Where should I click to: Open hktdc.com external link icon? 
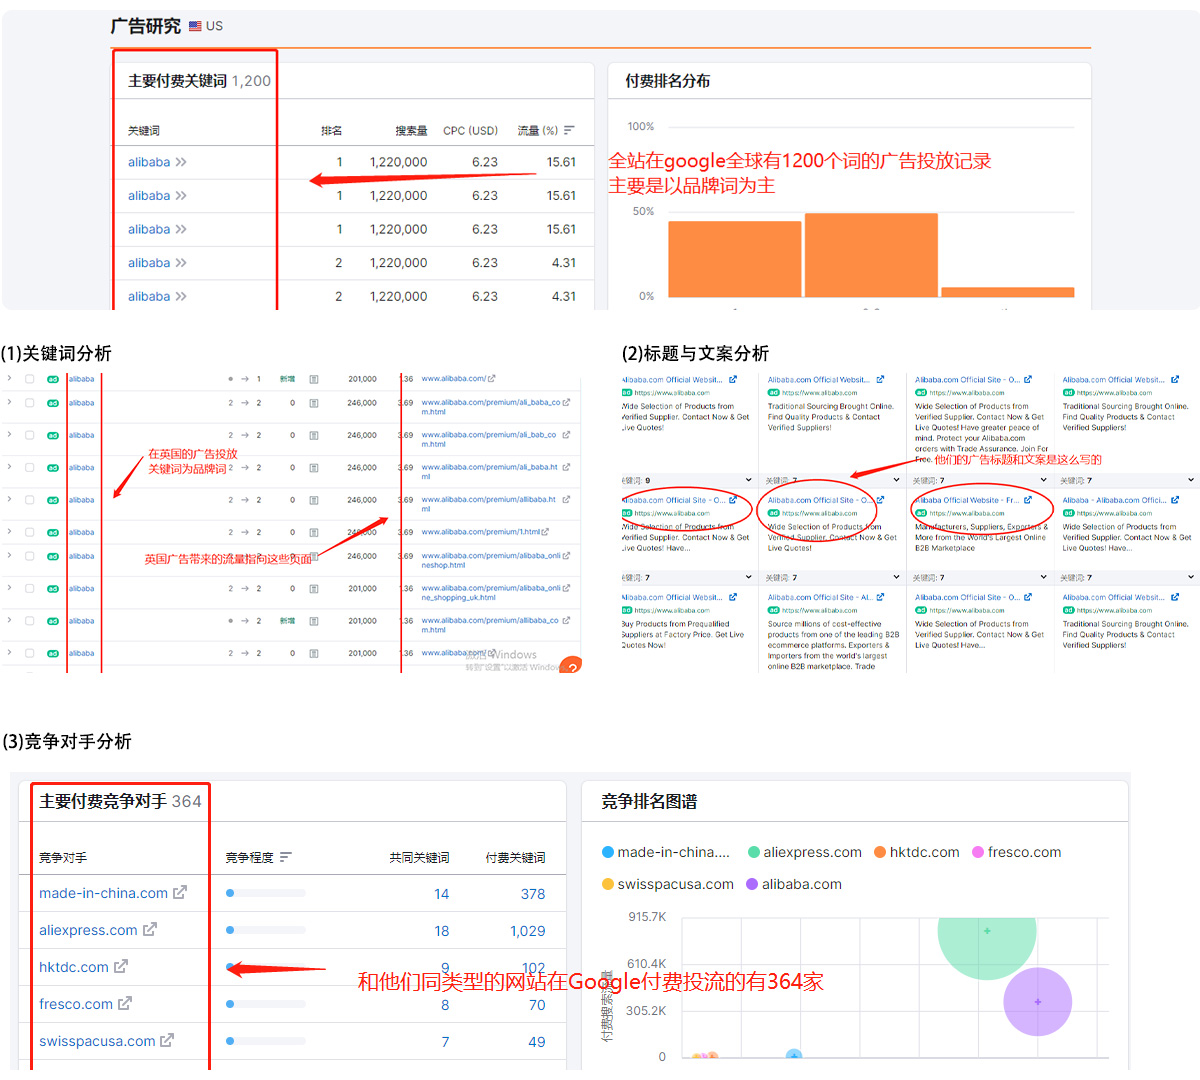click(121, 966)
